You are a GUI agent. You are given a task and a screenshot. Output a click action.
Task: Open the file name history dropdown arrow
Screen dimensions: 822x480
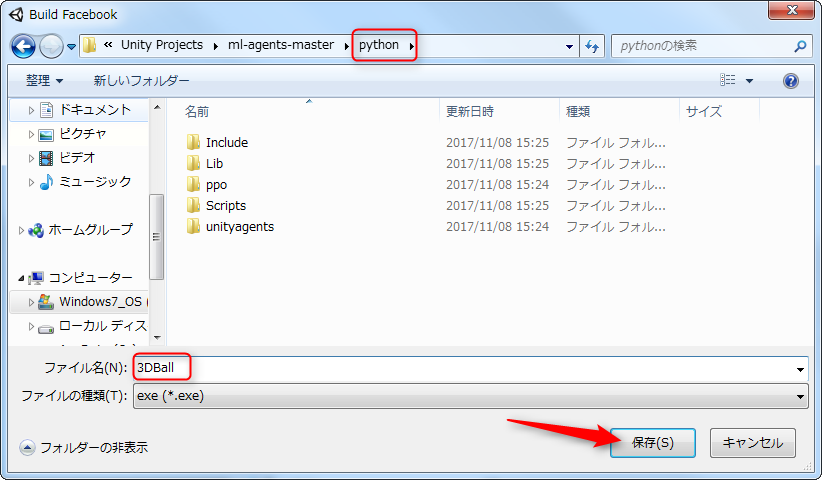[x=801, y=369]
